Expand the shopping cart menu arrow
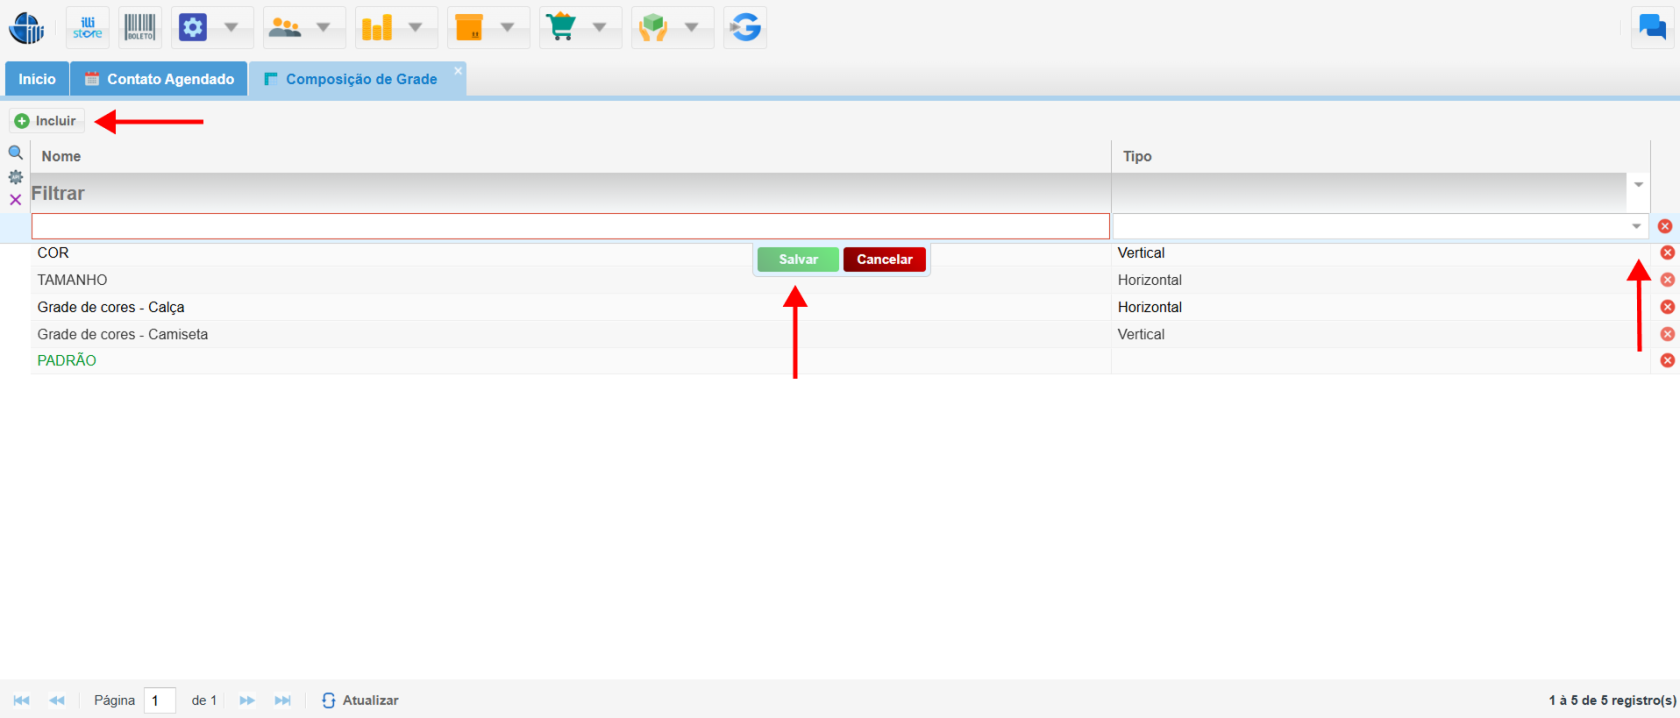The width and height of the screenshot is (1680, 718). (600, 27)
